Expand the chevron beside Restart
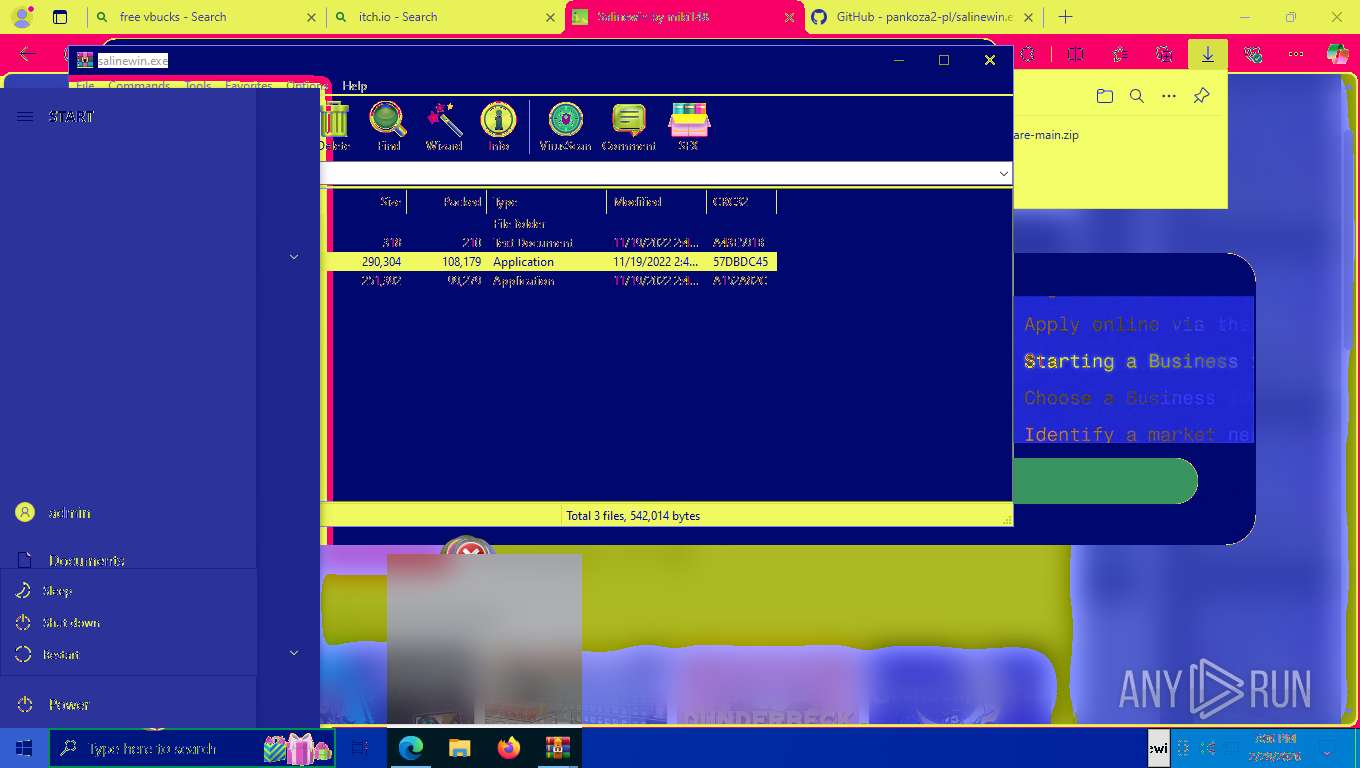The width and height of the screenshot is (1360, 768). point(294,653)
